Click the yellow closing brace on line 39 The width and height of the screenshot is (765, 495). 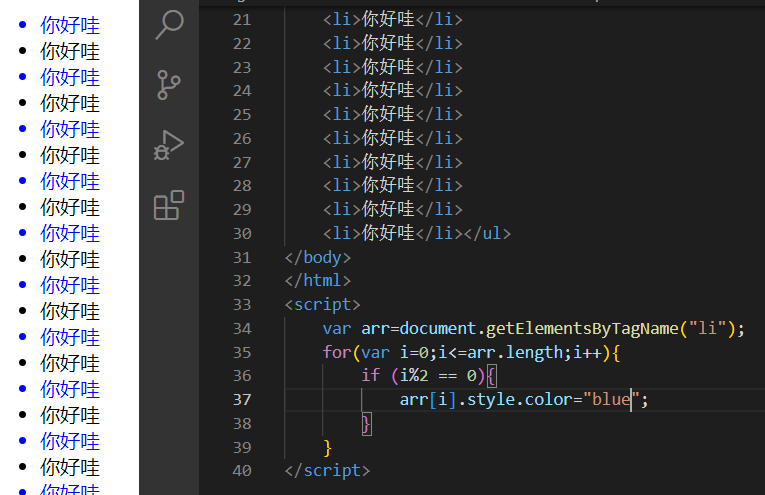pyautogui.click(x=327, y=447)
